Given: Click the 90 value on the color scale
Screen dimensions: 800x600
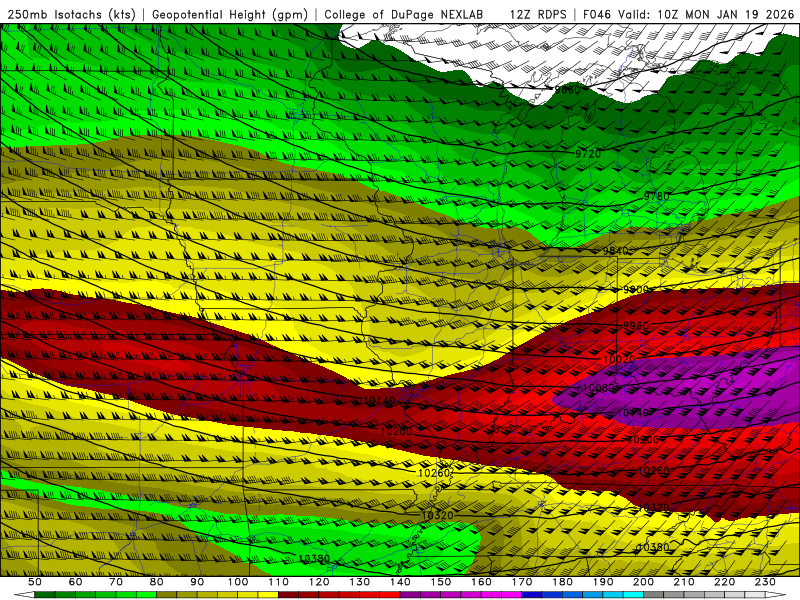Looking at the screenshot, I should [197, 582].
